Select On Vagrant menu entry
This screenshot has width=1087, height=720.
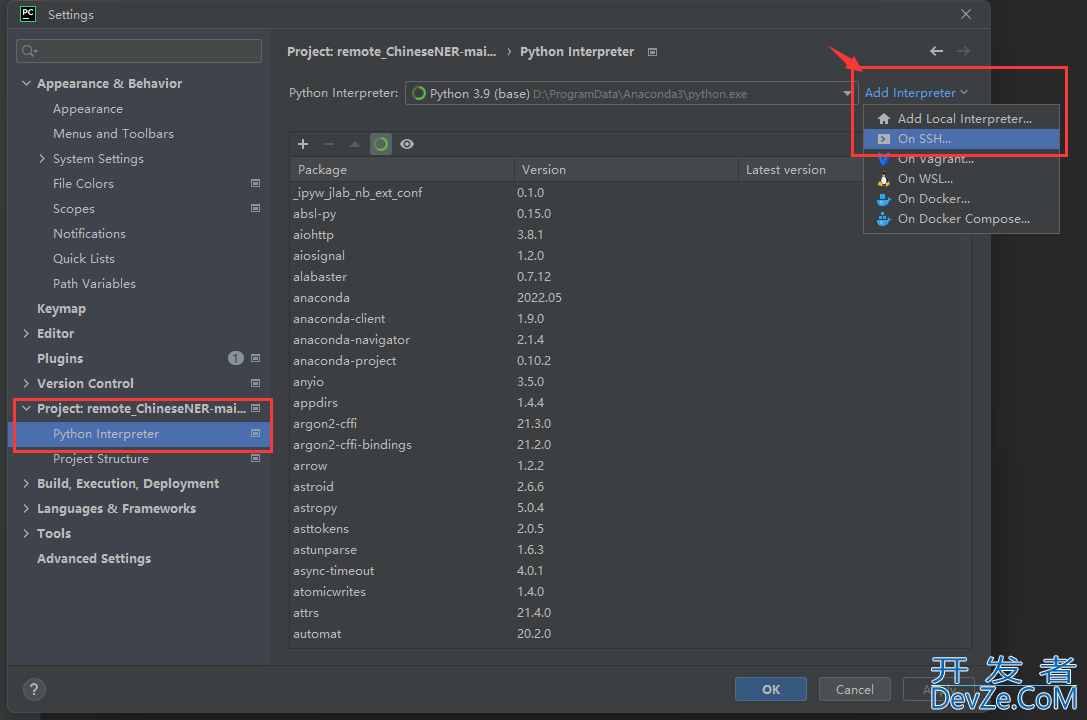point(961,159)
